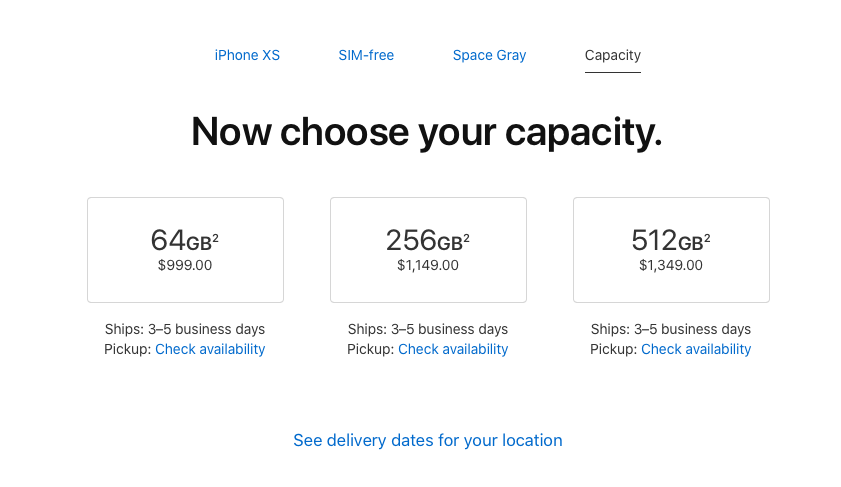Choose the 512GB capacity option
Image resolution: width=841 pixels, height=487 pixels.
(x=671, y=249)
